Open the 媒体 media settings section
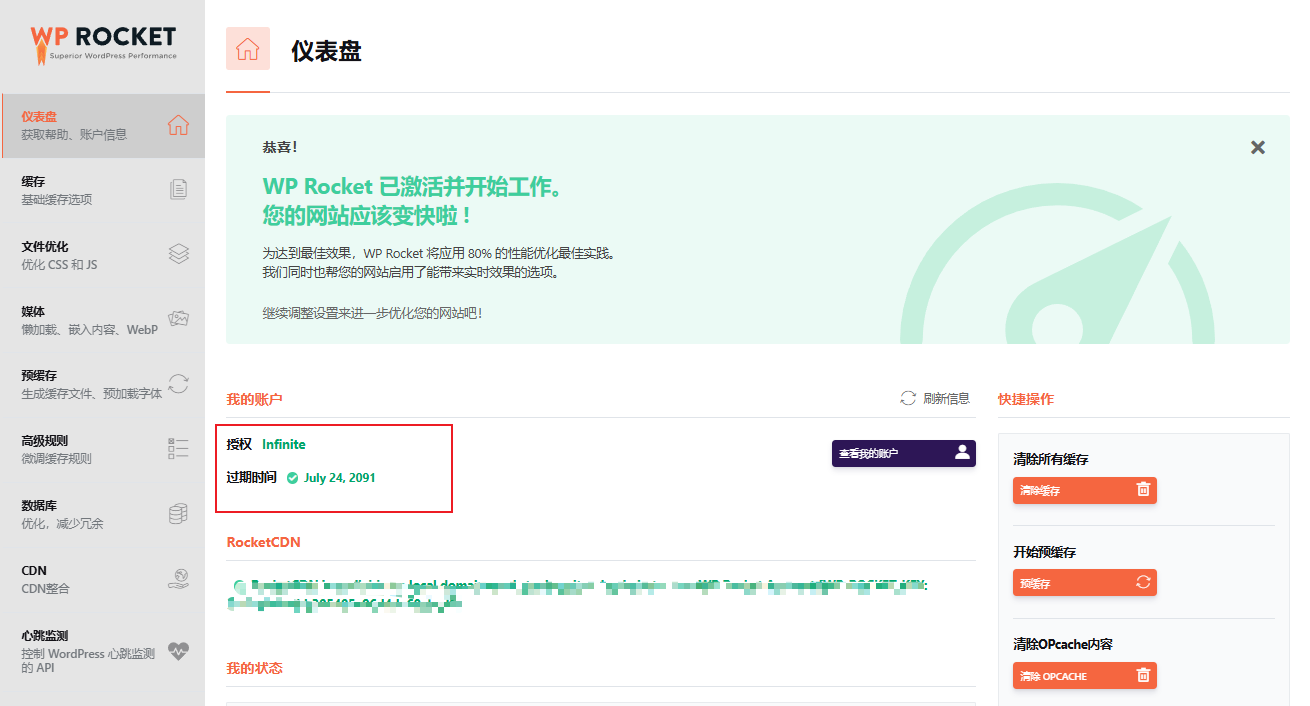Screen dimensions: 1310x706 click(102, 320)
